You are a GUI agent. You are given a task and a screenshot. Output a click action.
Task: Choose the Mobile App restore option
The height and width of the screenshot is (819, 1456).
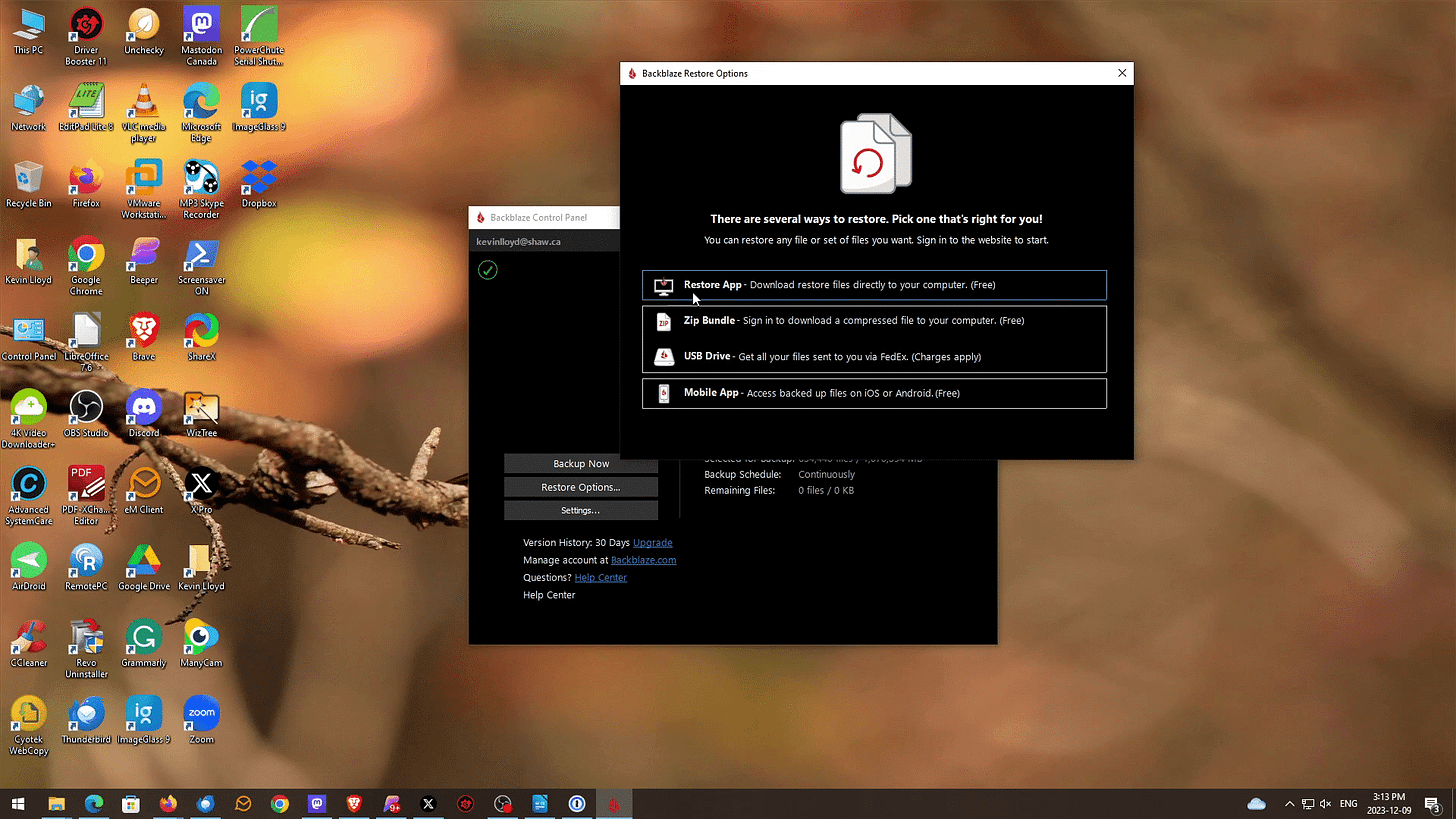[x=874, y=393]
